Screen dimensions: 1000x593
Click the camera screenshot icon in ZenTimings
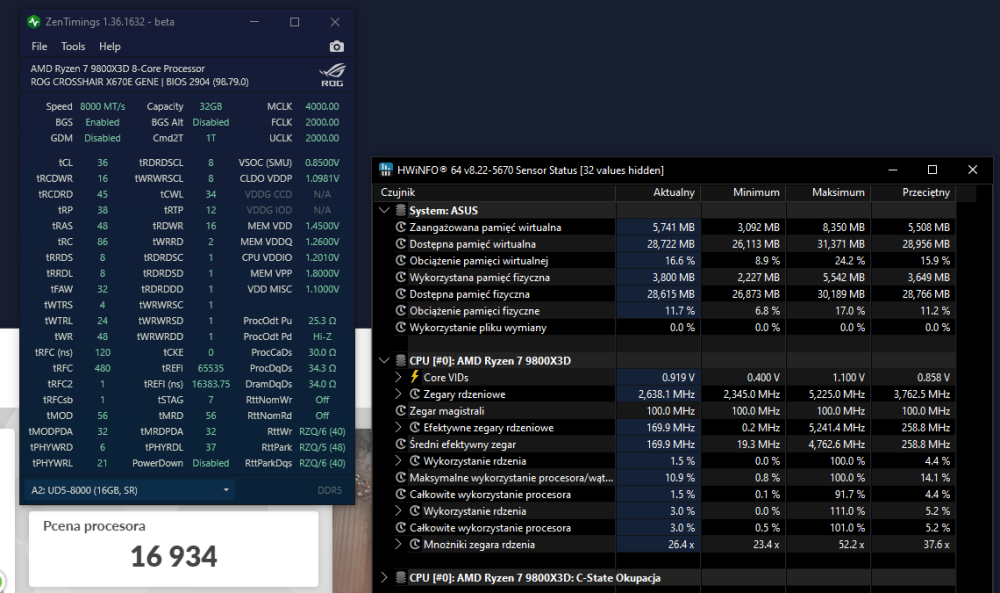(336, 47)
